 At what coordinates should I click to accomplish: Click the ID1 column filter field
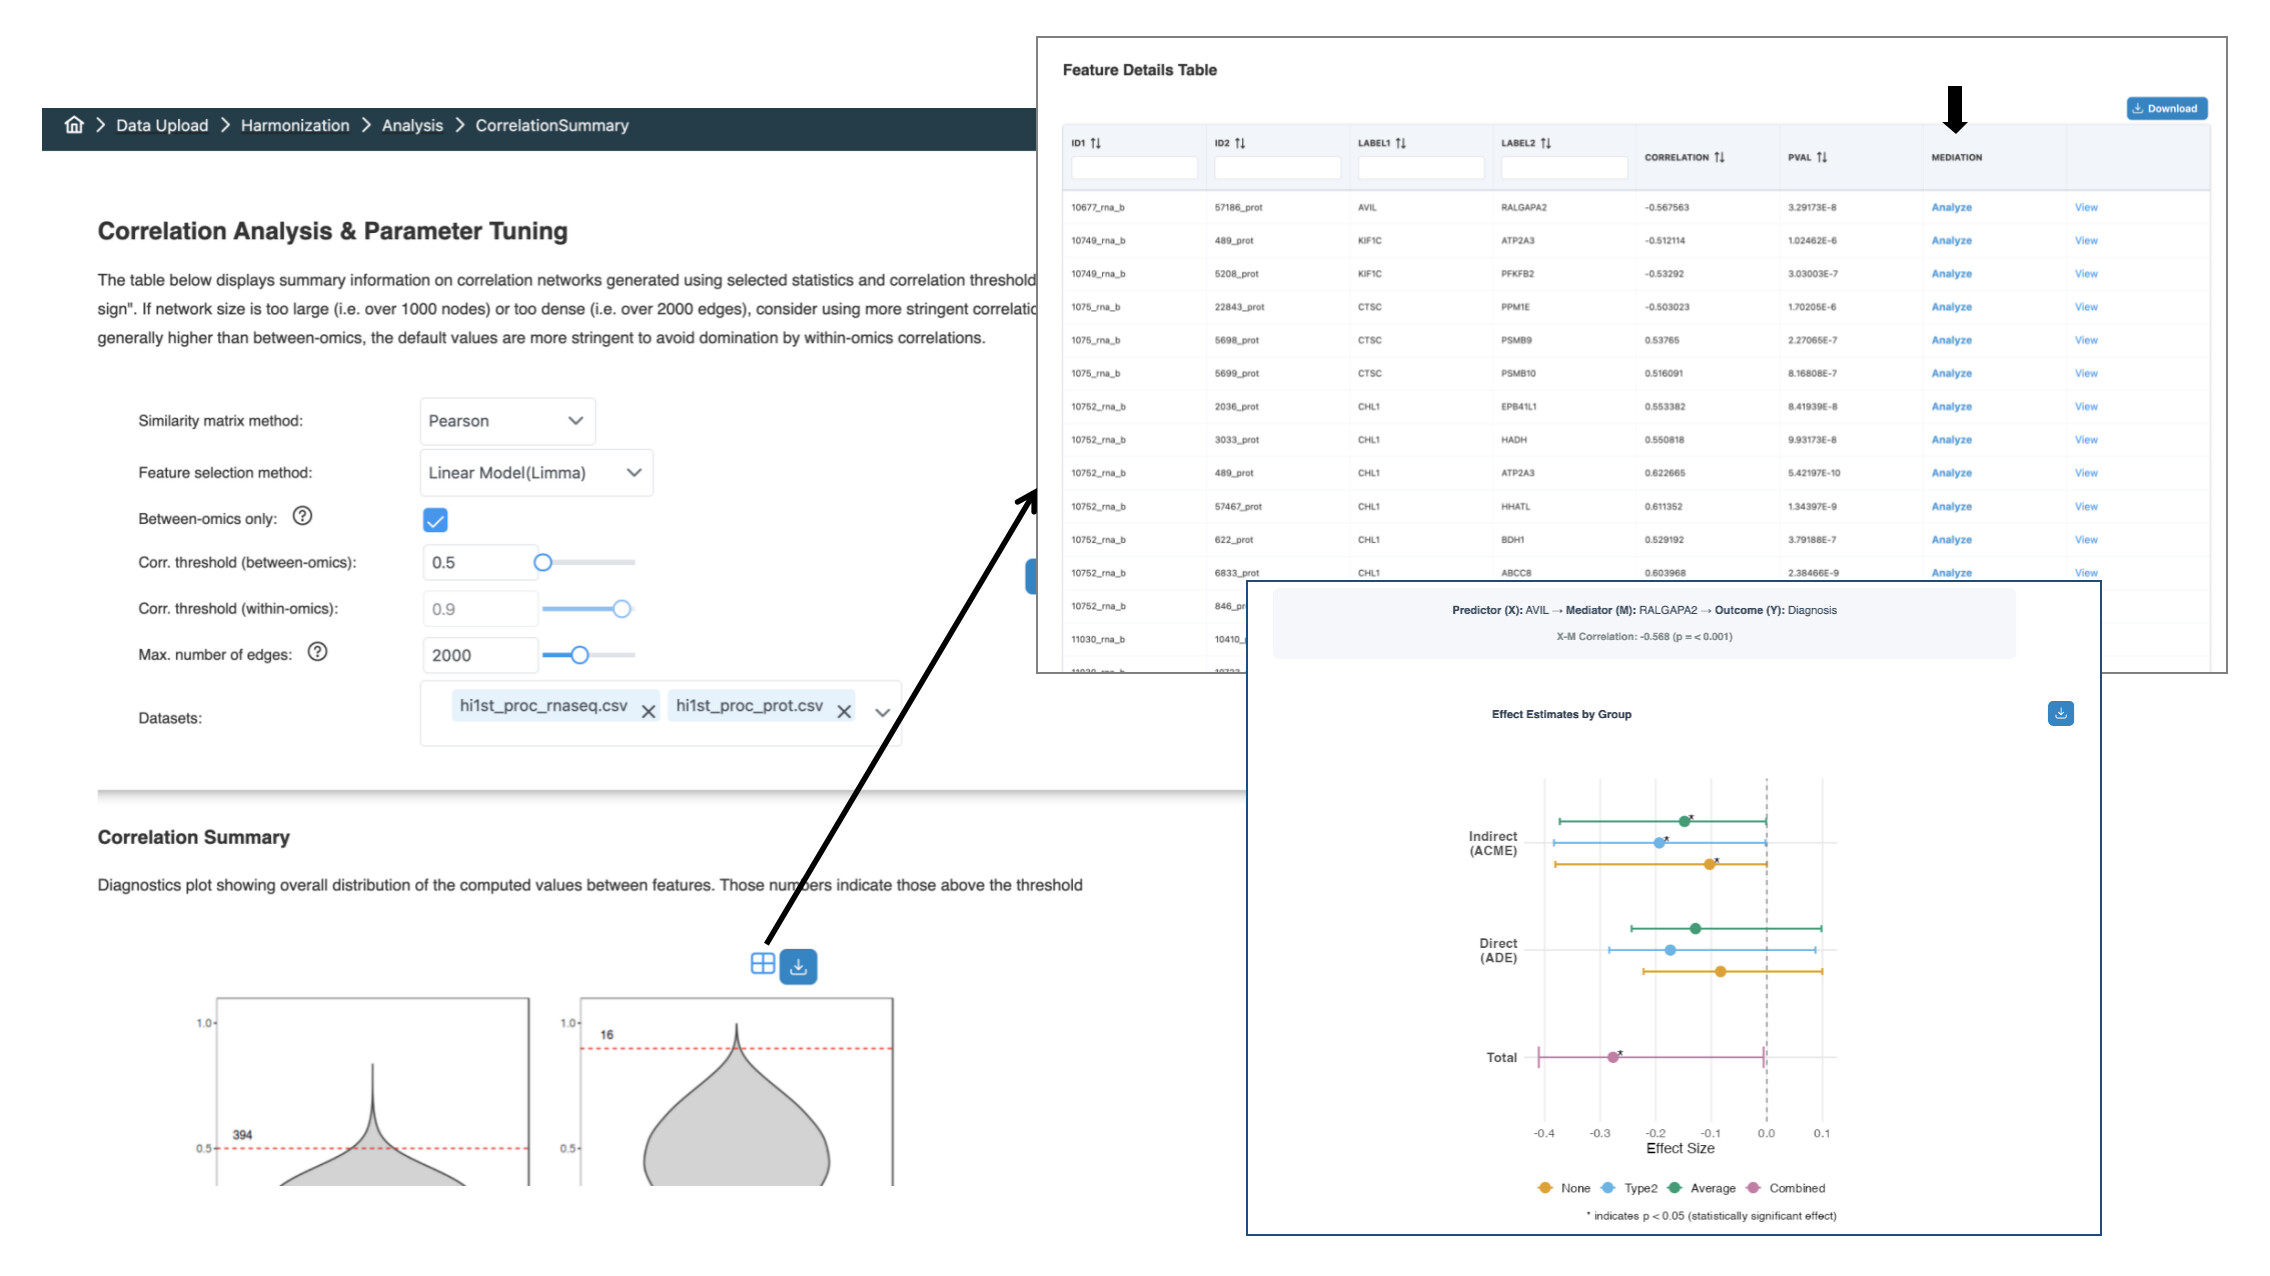1133,168
